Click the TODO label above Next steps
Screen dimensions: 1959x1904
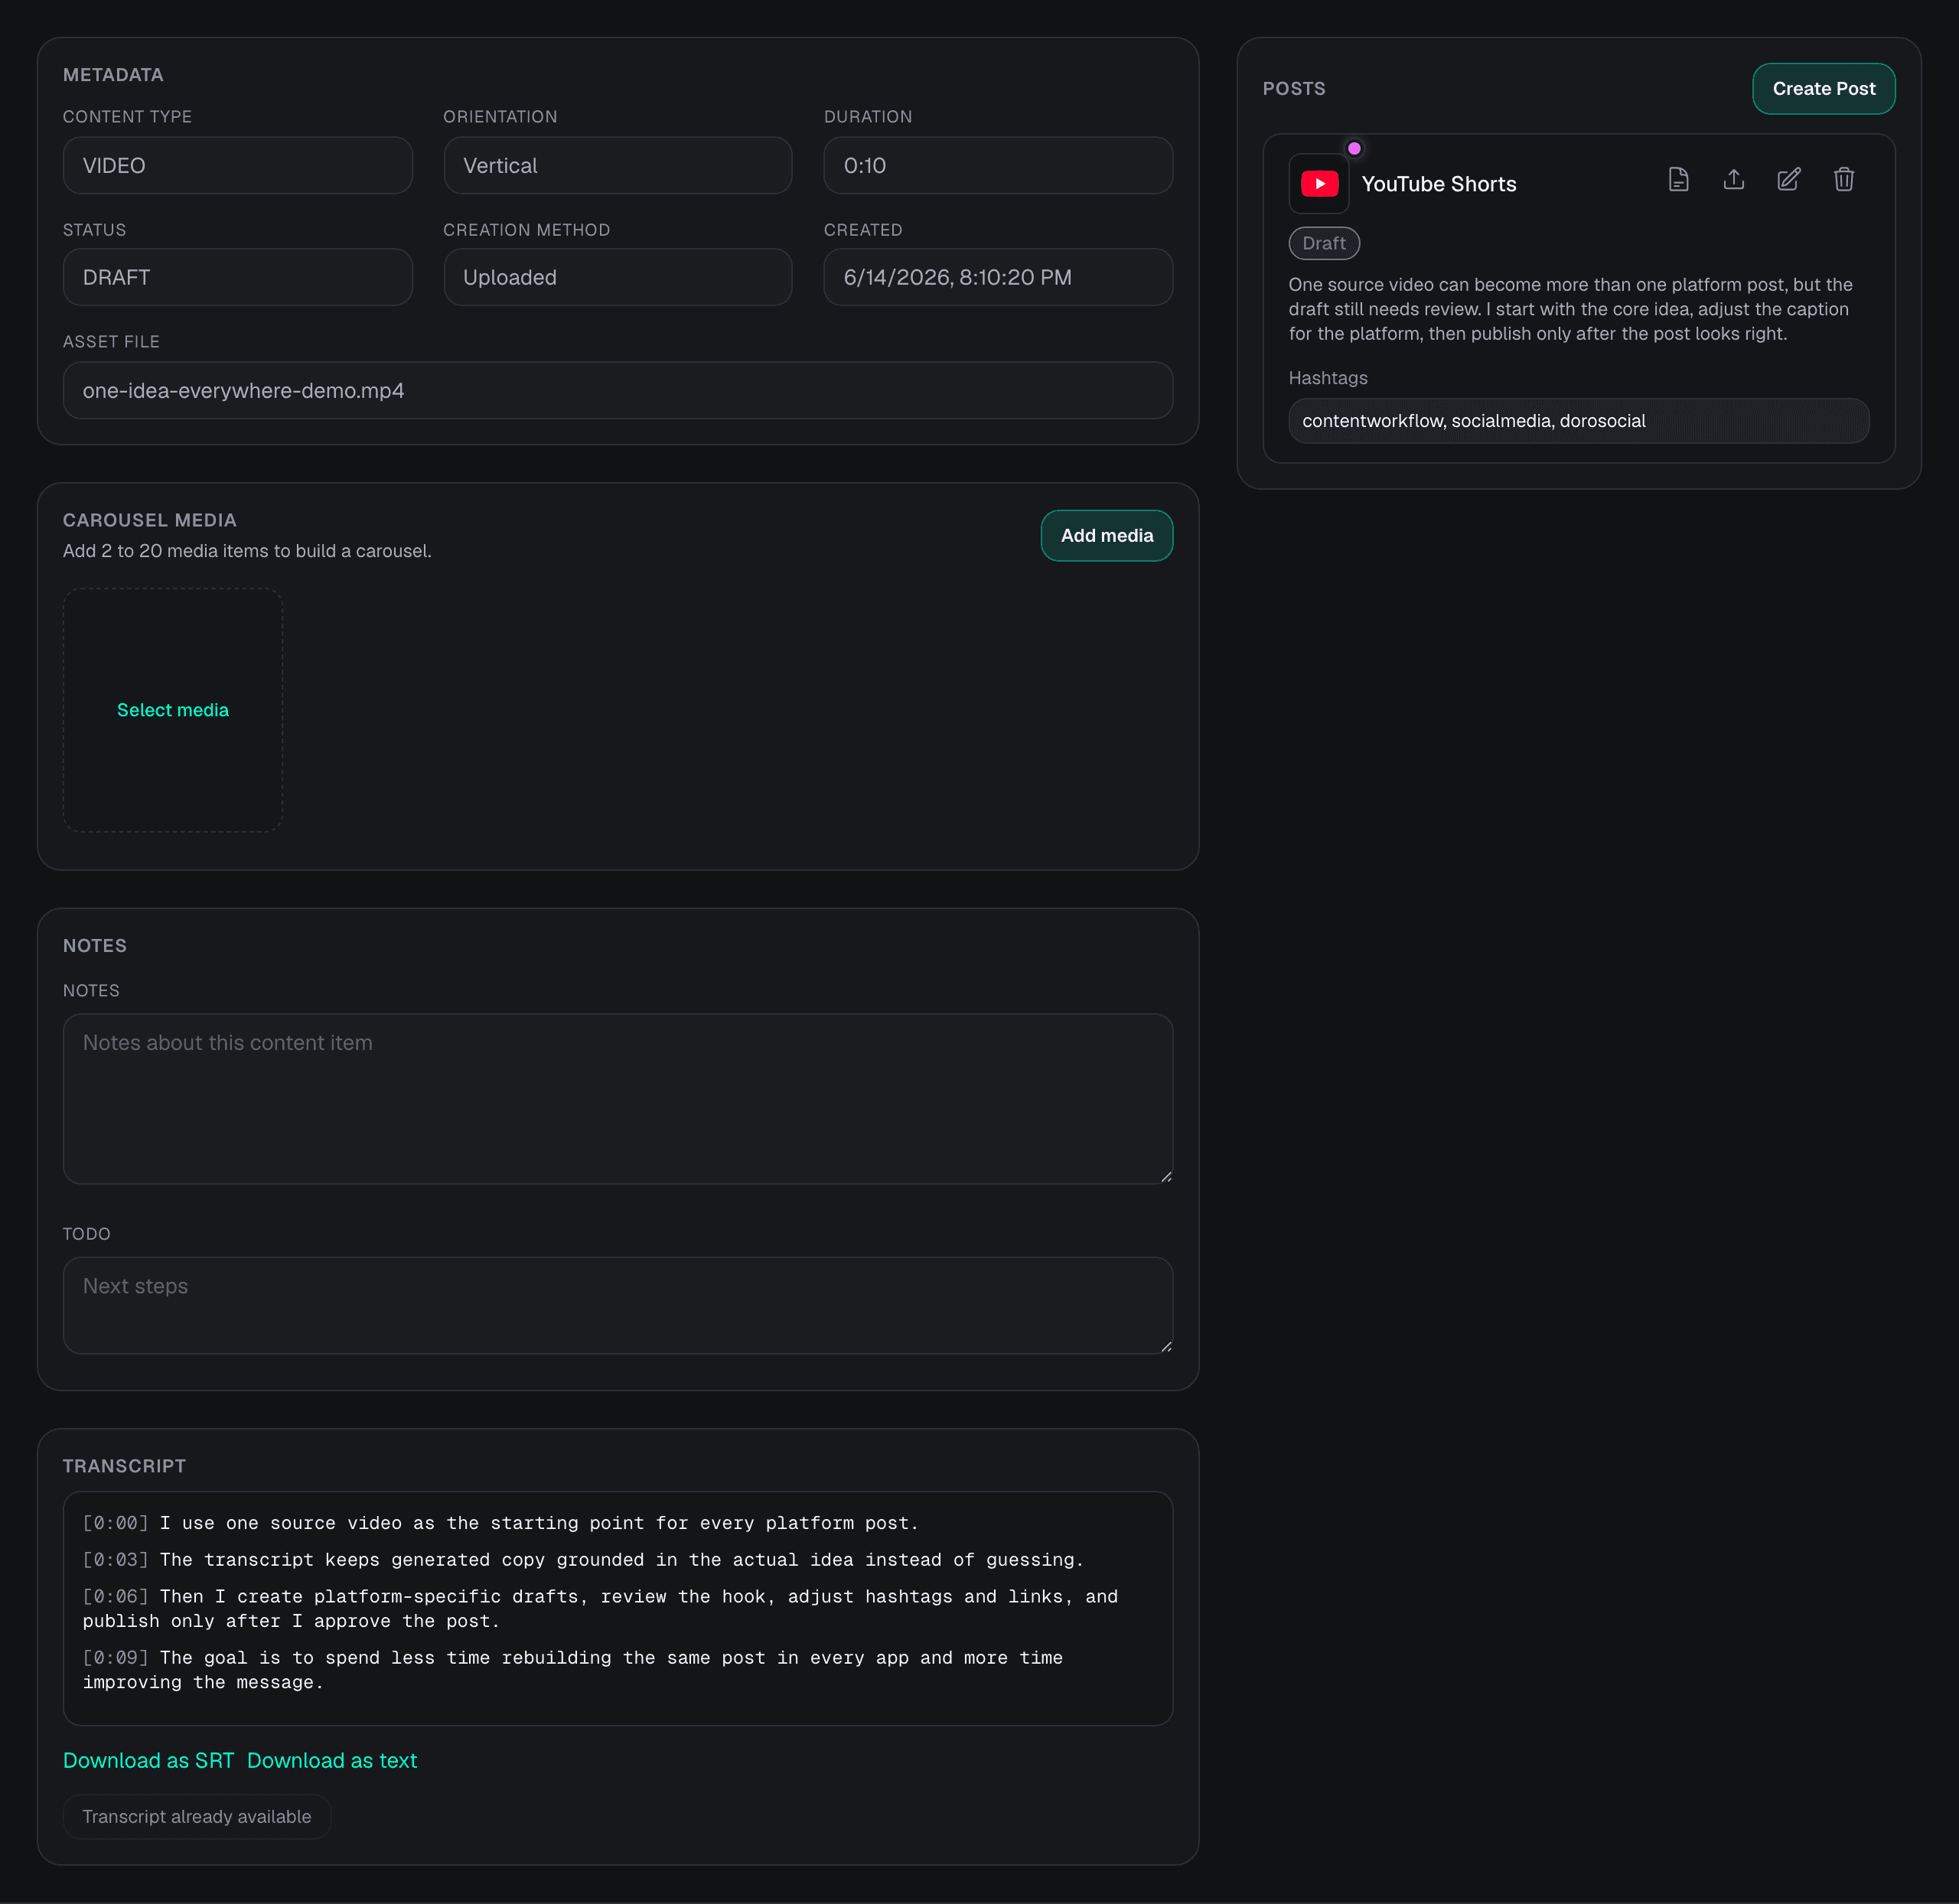point(86,1234)
